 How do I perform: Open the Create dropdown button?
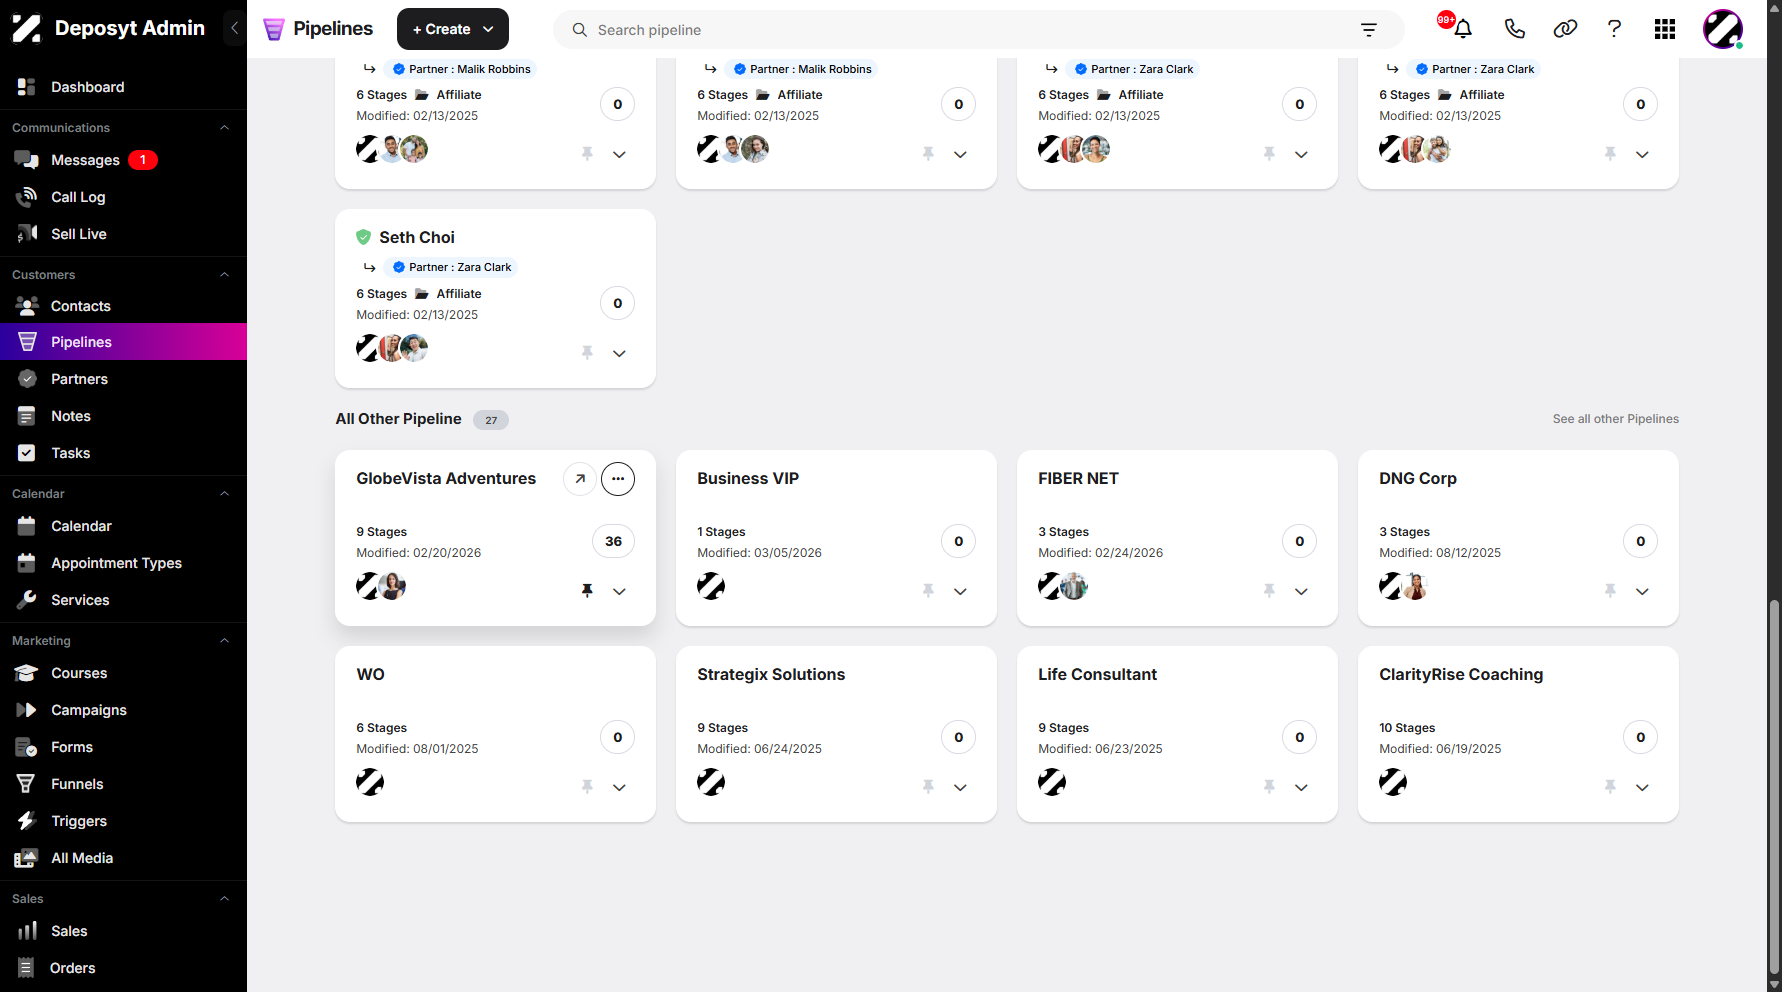point(453,29)
